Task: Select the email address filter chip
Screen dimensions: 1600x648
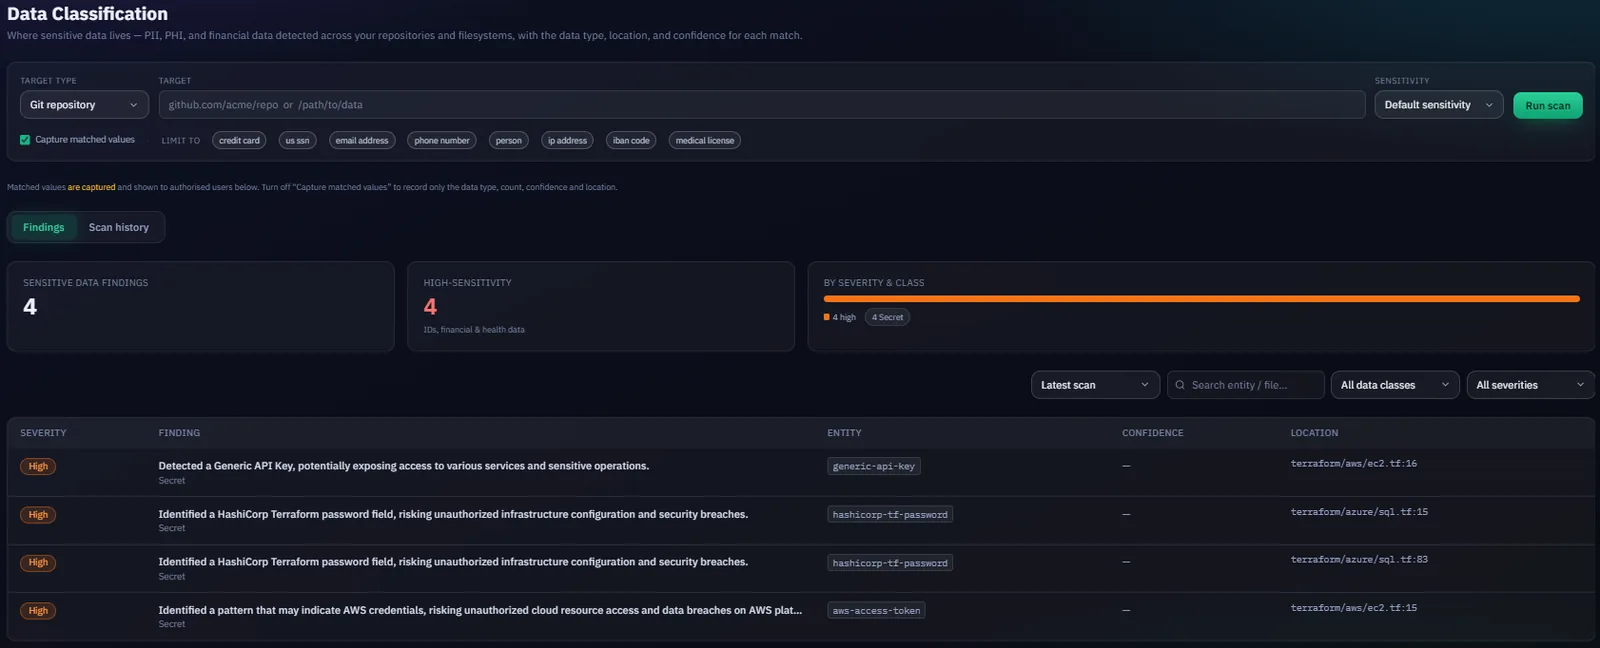Action: (x=362, y=141)
